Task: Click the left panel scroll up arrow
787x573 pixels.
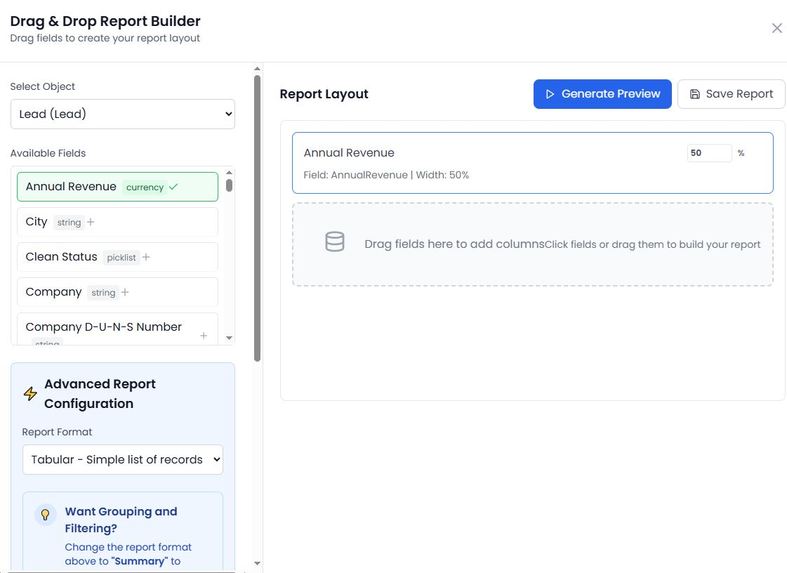Action: (257, 69)
